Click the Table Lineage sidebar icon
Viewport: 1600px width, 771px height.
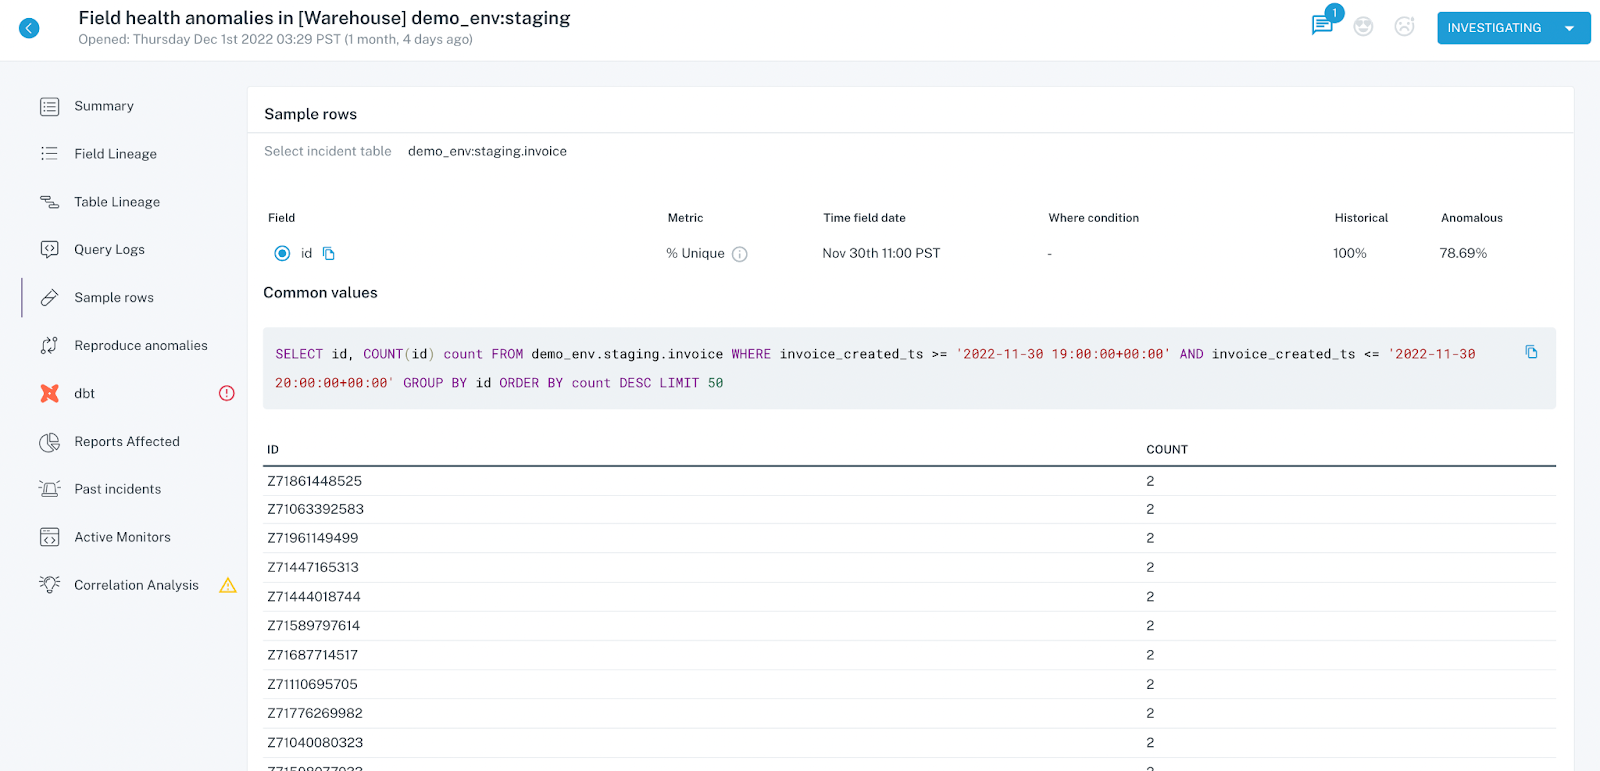point(49,202)
